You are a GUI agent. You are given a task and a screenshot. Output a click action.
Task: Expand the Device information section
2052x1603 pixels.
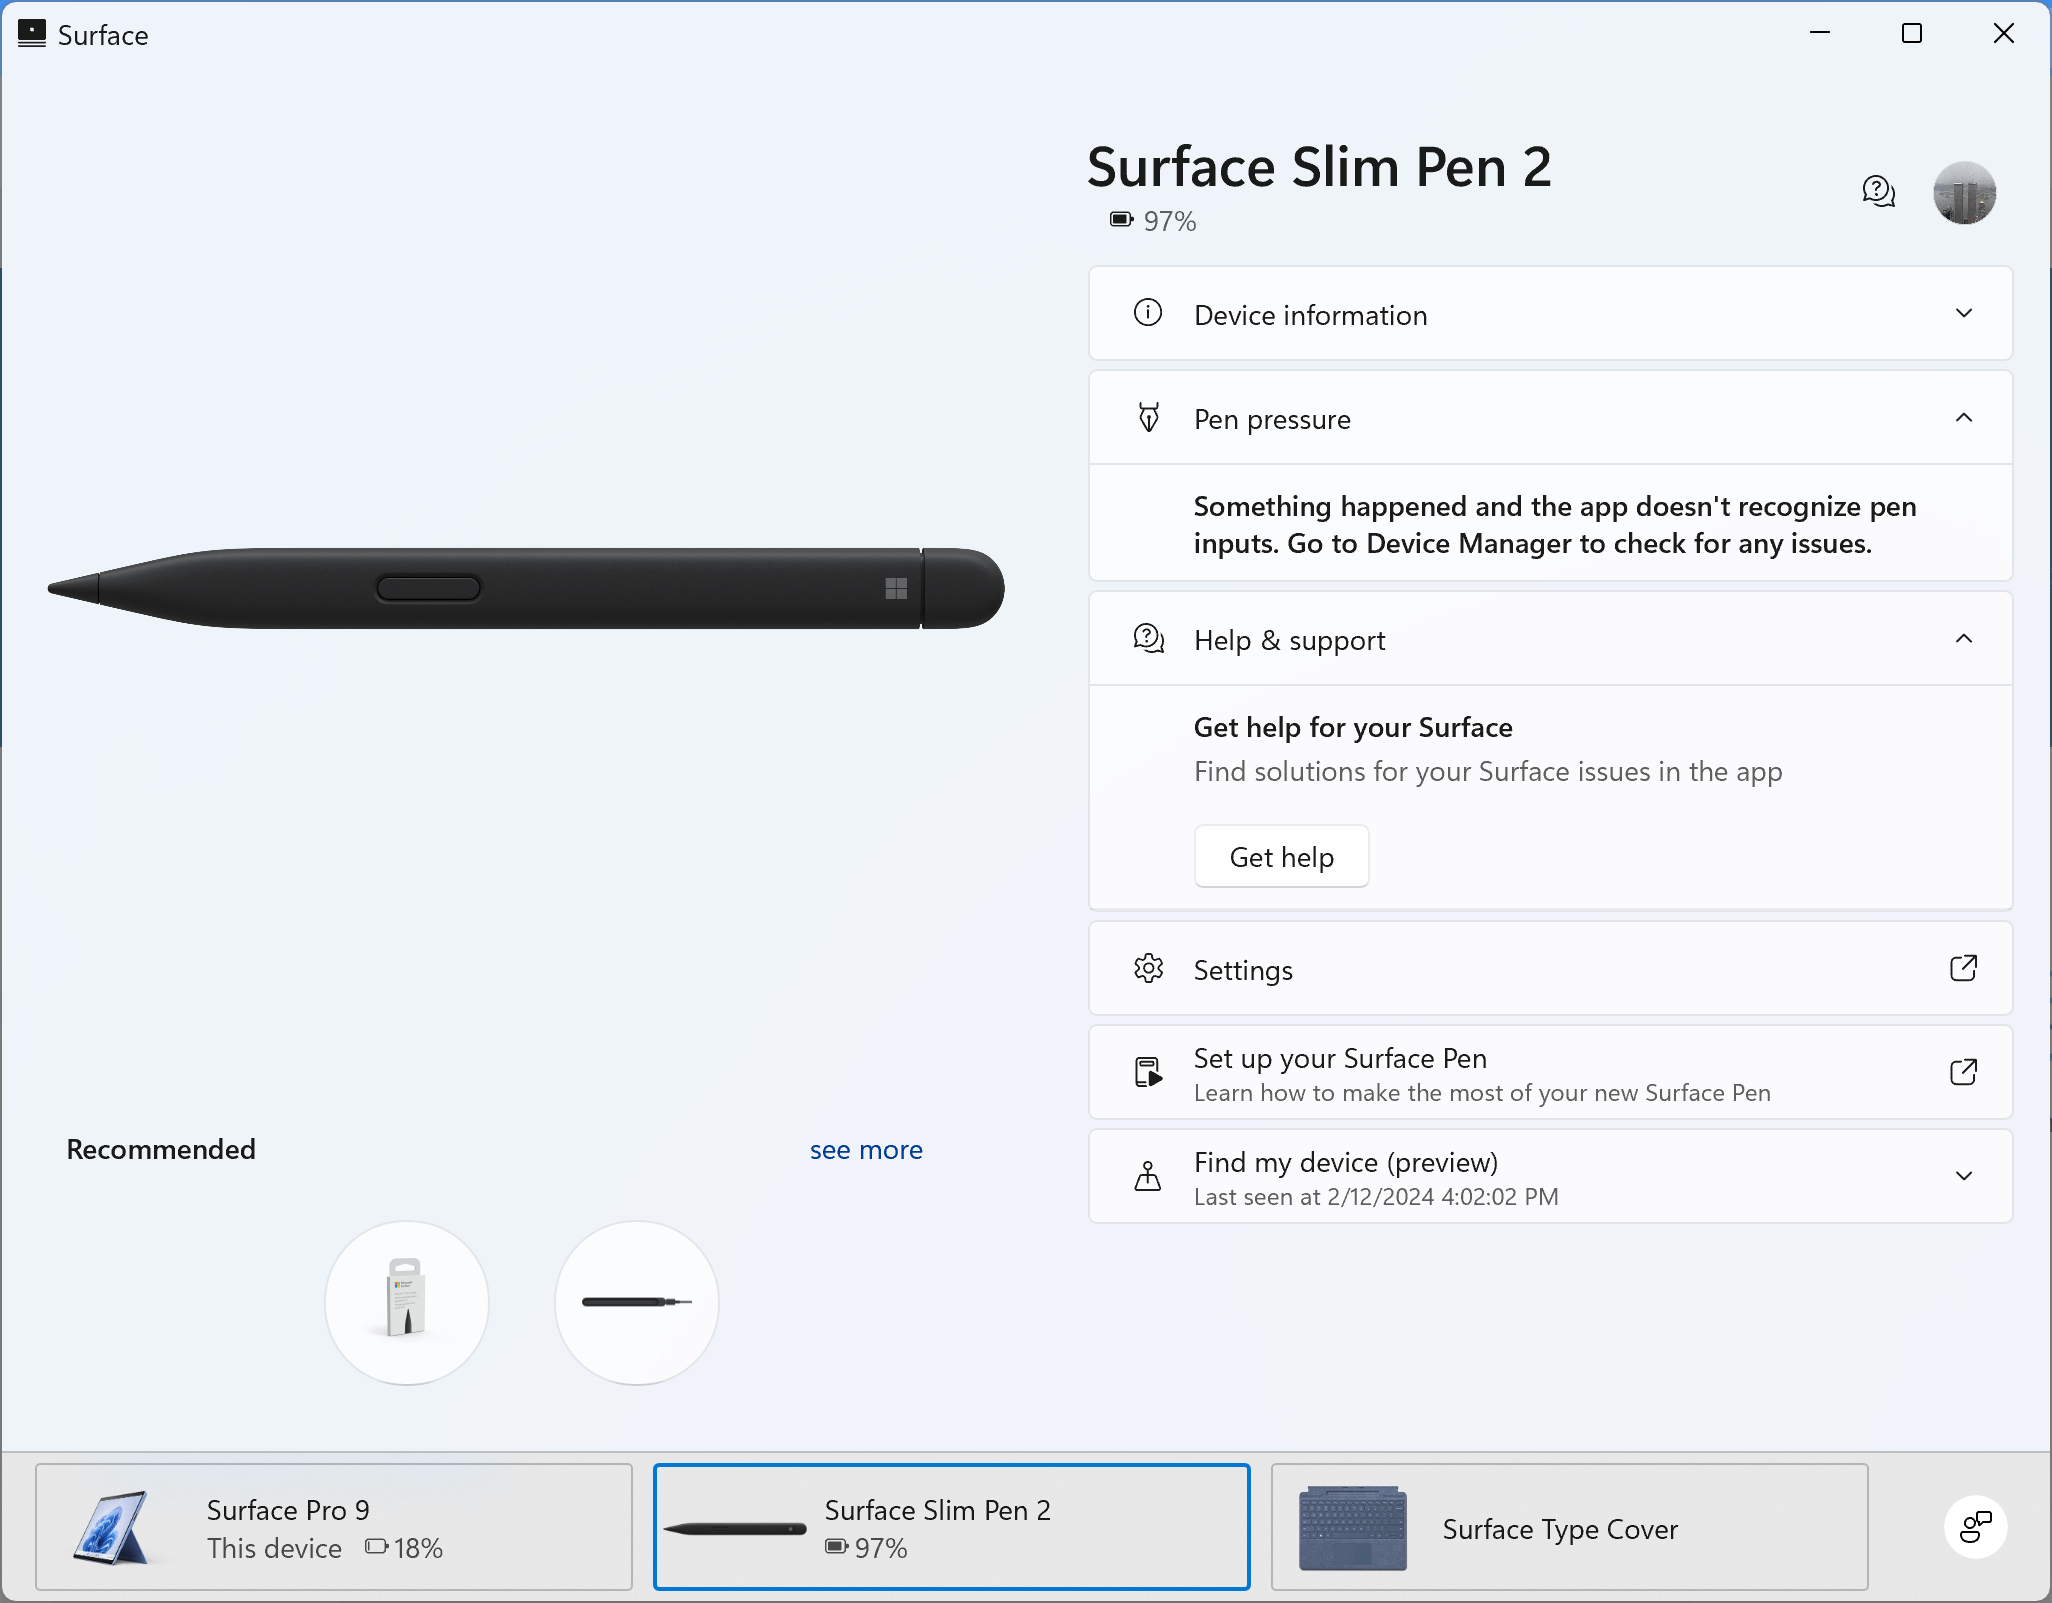[x=1963, y=313]
